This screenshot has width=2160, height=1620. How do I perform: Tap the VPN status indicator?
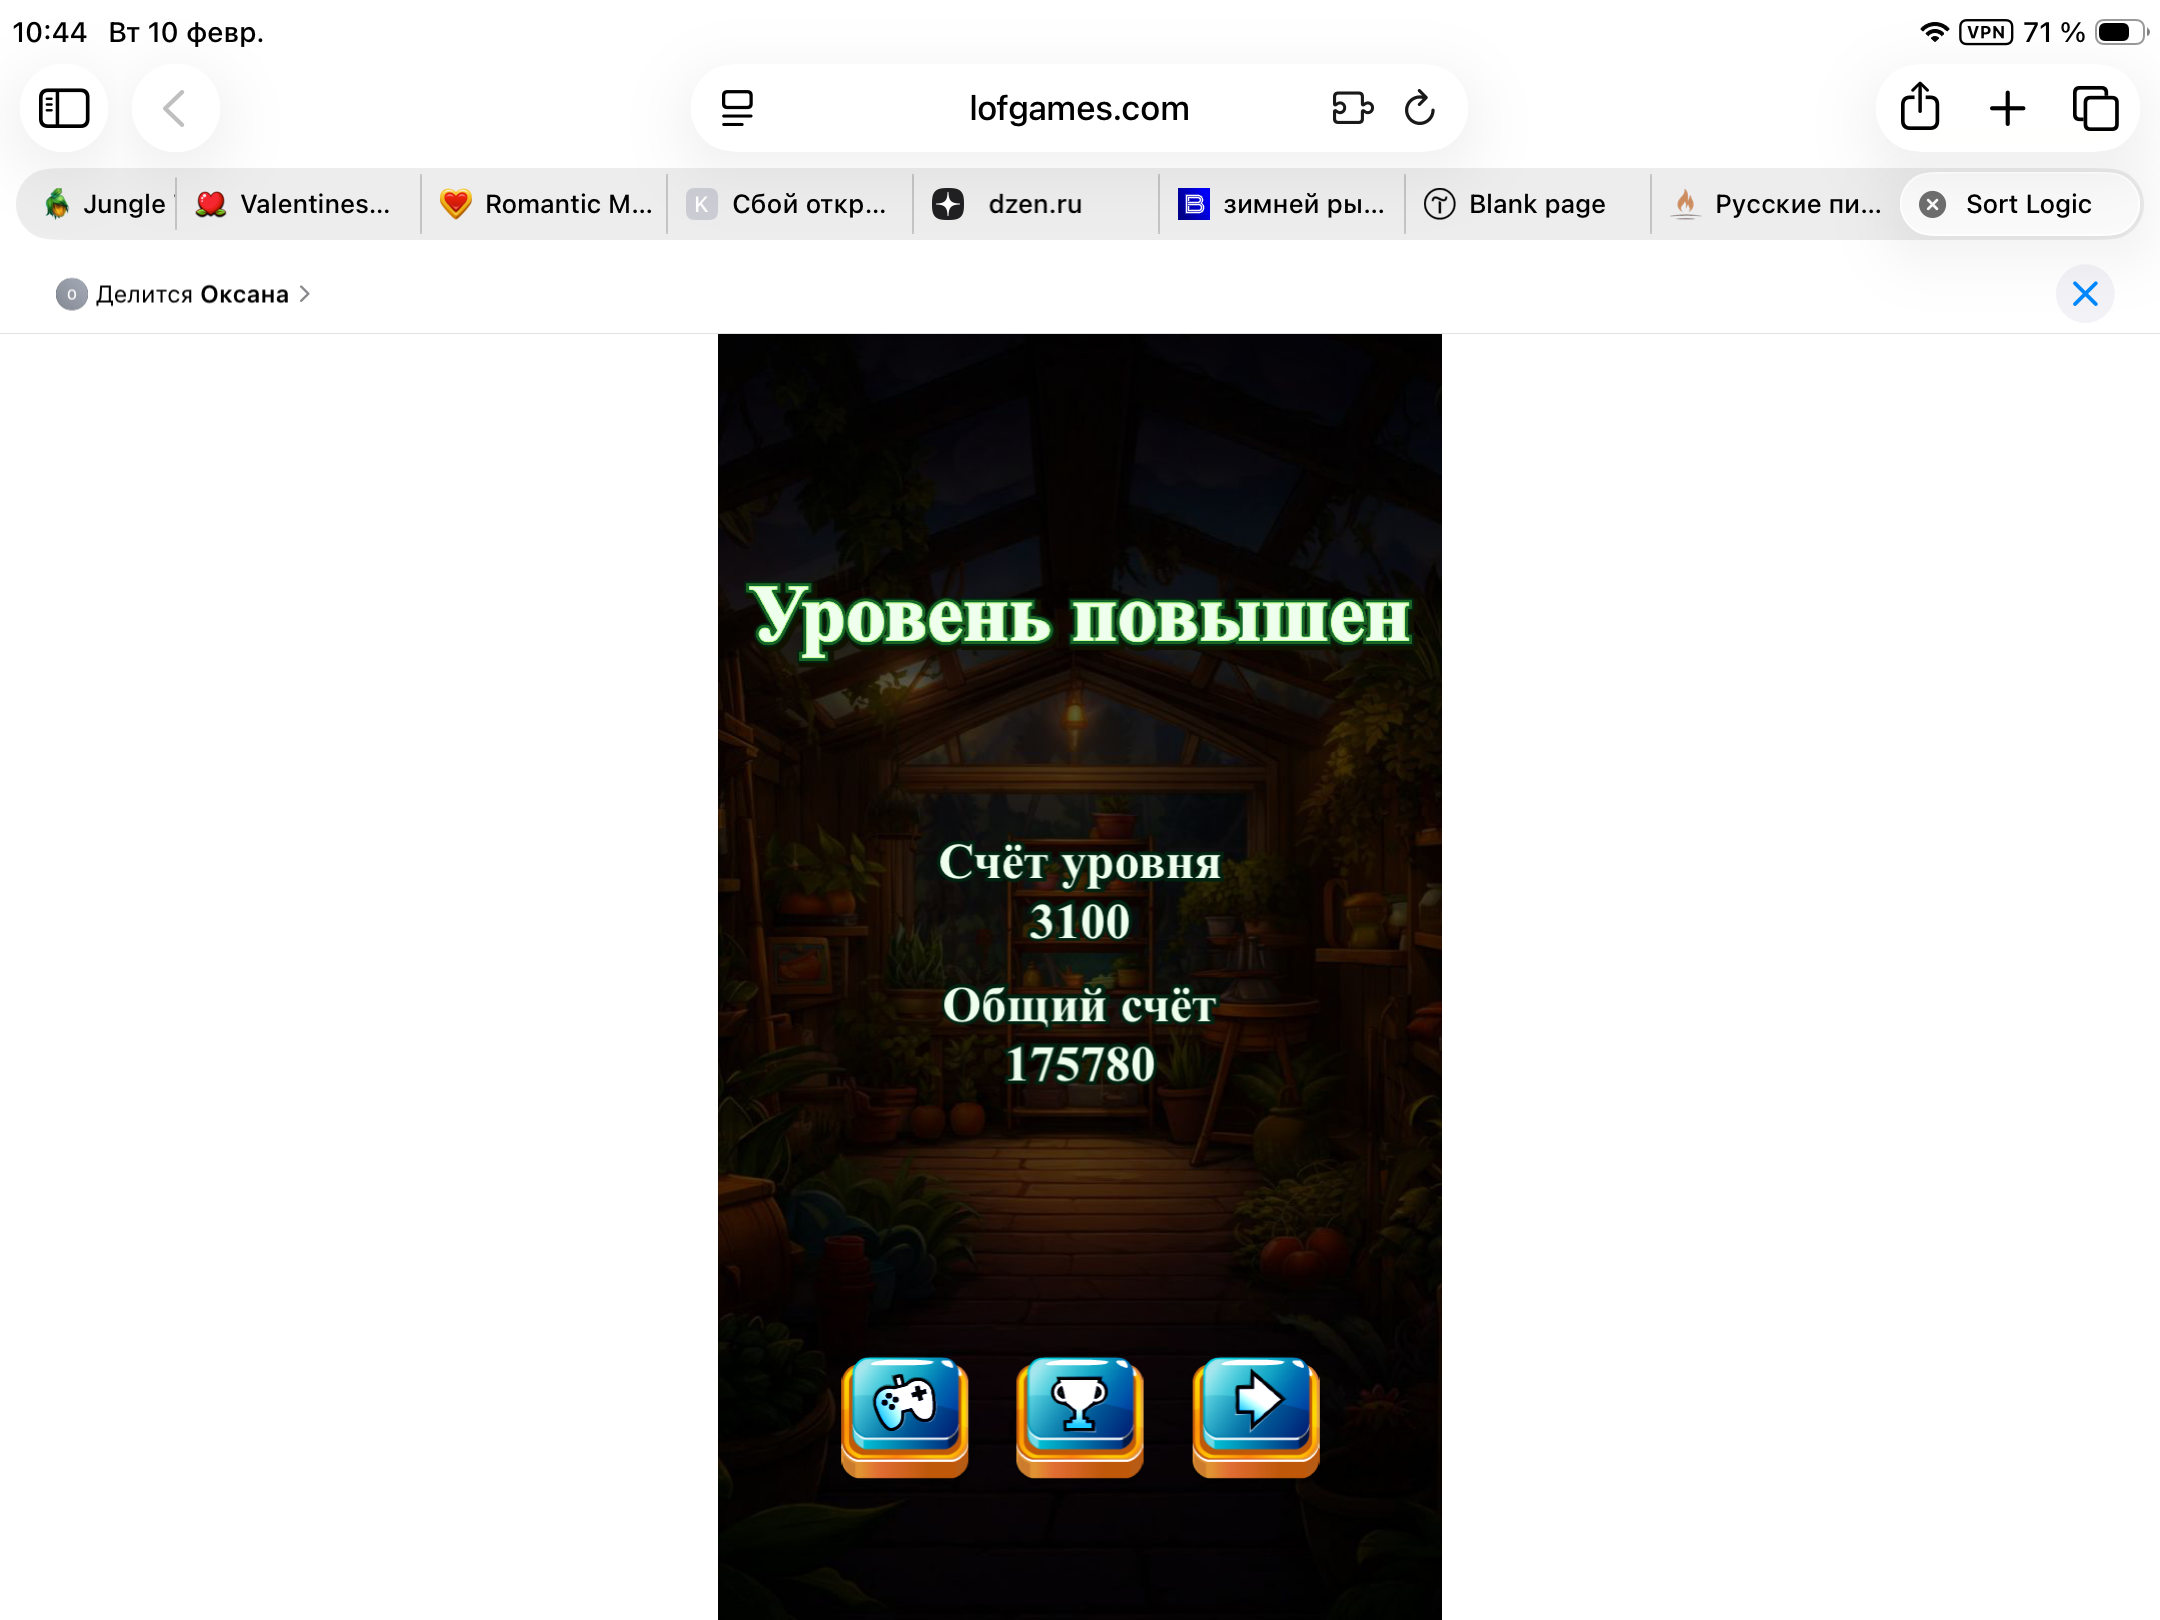click(x=1985, y=32)
